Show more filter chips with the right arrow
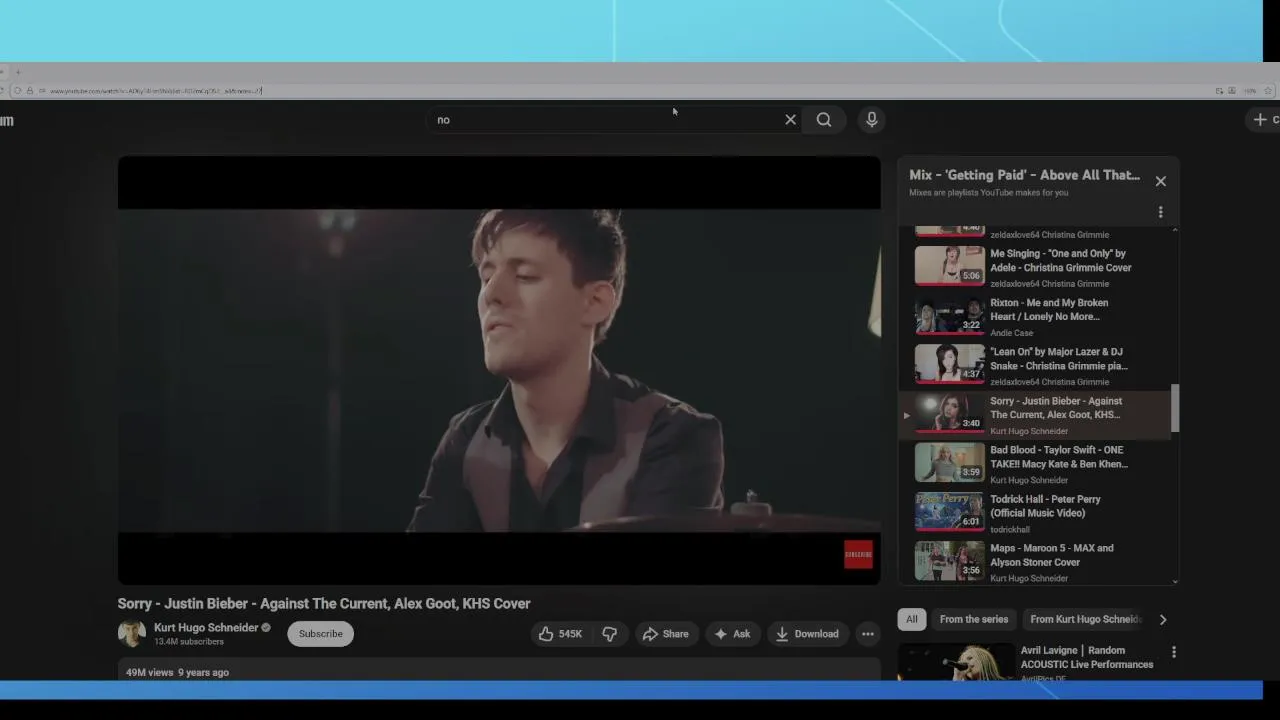Image resolution: width=1280 pixels, height=720 pixels. click(x=1163, y=619)
